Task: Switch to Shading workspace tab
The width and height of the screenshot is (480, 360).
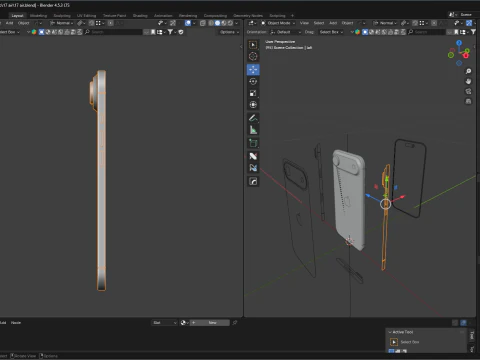Action: 140,16
